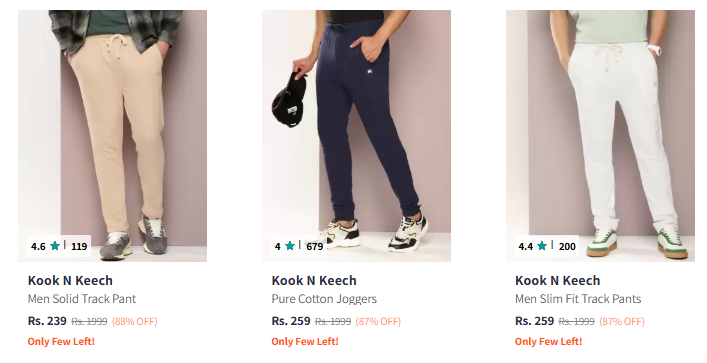This screenshot has width=707, height=363.
Task: Click 87% OFF label under Slim Fit Track Pants
Action: click(x=622, y=322)
